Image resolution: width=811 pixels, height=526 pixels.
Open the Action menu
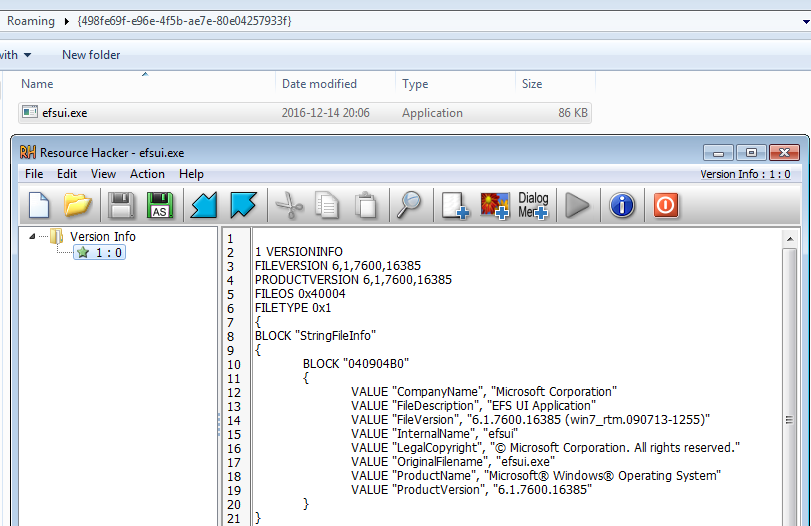(147, 174)
